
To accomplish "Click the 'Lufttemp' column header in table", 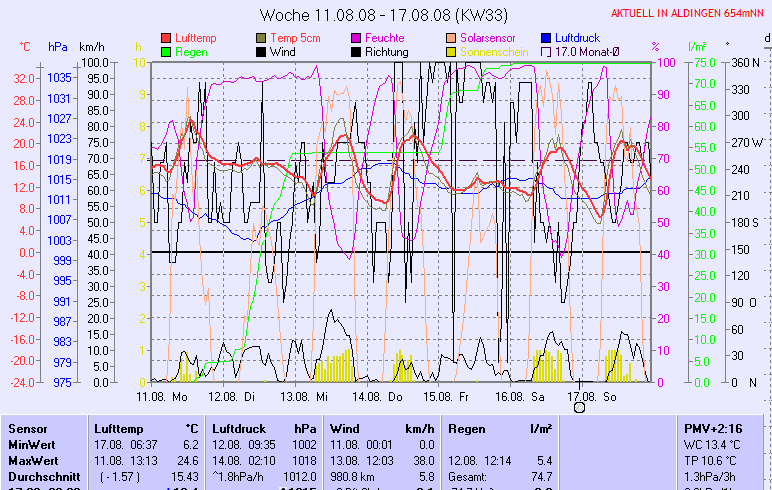I will 118,428.
